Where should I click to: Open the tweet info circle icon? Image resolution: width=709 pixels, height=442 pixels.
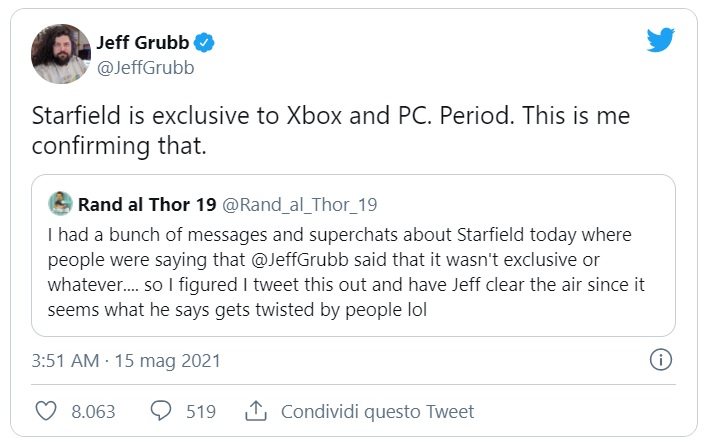point(660,359)
